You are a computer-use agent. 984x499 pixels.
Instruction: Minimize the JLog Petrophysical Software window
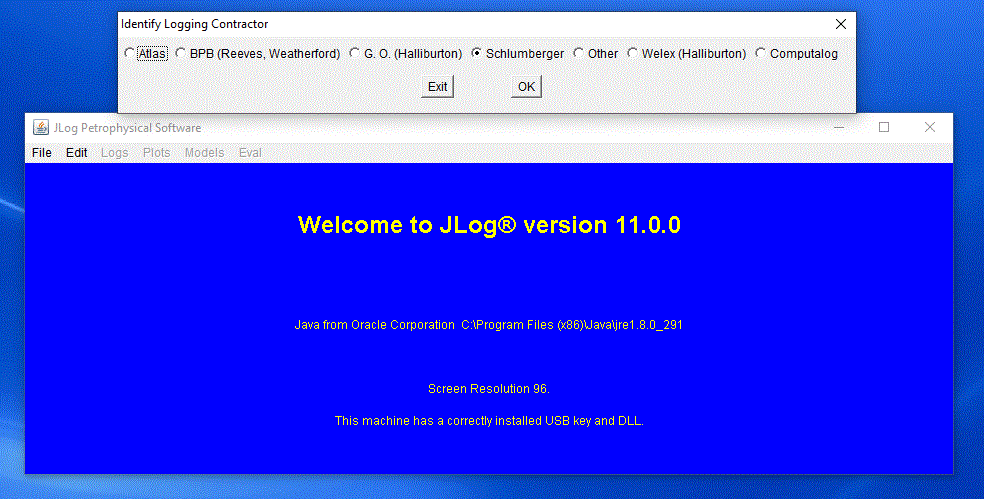[x=839, y=128]
